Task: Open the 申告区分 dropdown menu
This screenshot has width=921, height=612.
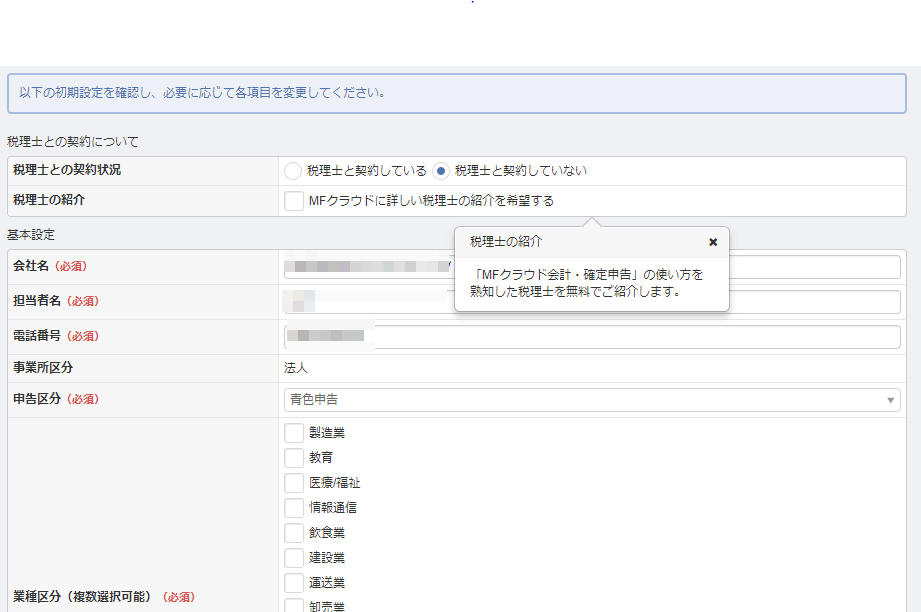Action: tap(890, 399)
